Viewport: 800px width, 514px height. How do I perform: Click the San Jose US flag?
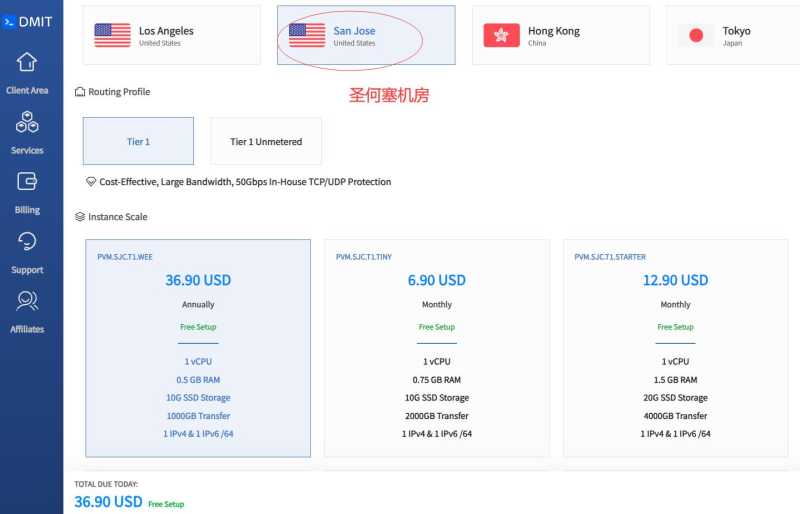[307, 35]
